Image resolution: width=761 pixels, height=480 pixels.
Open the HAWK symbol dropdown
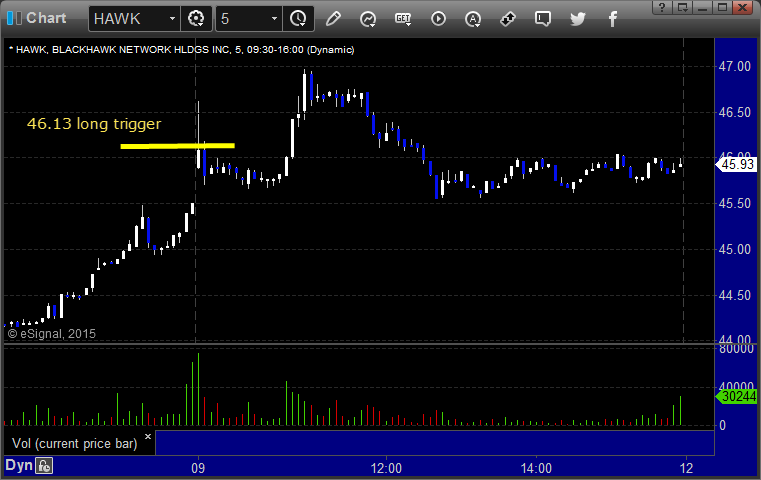[172, 19]
